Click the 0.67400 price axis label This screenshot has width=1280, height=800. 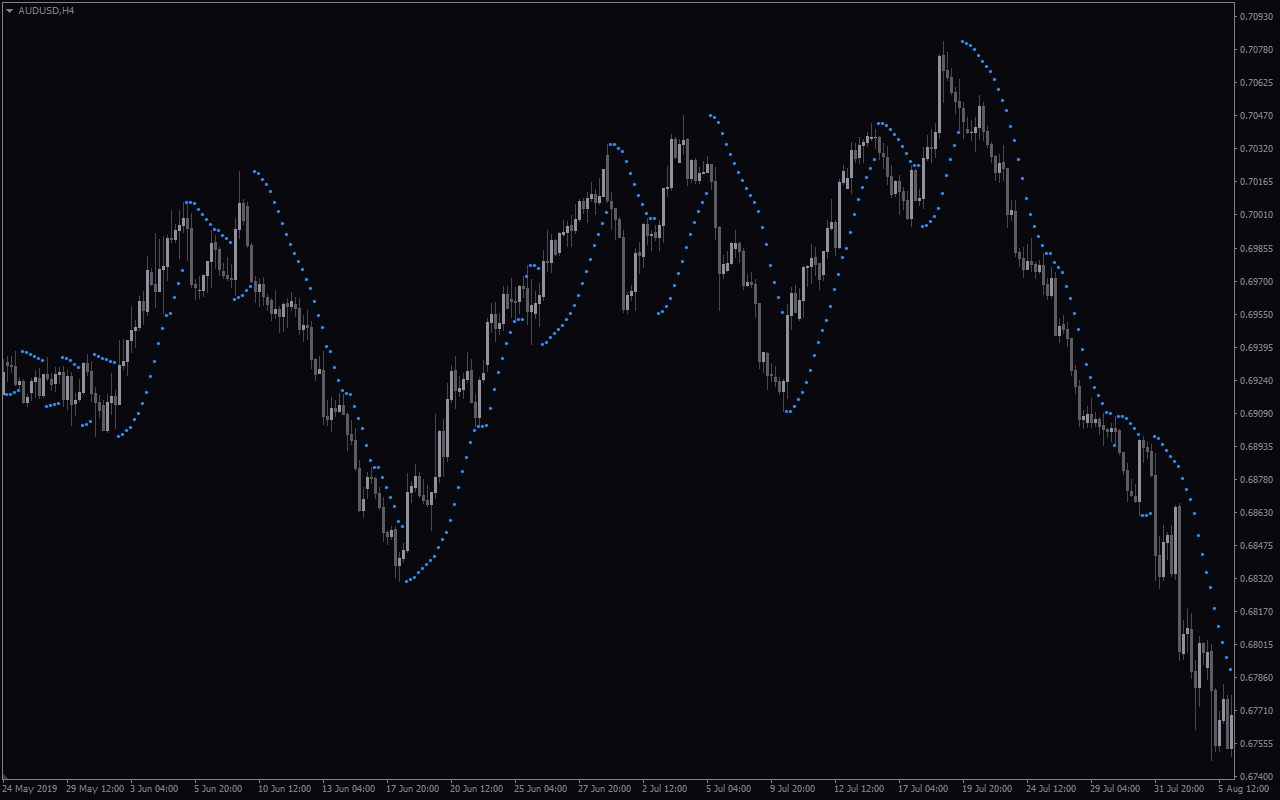[x=1256, y=776]
